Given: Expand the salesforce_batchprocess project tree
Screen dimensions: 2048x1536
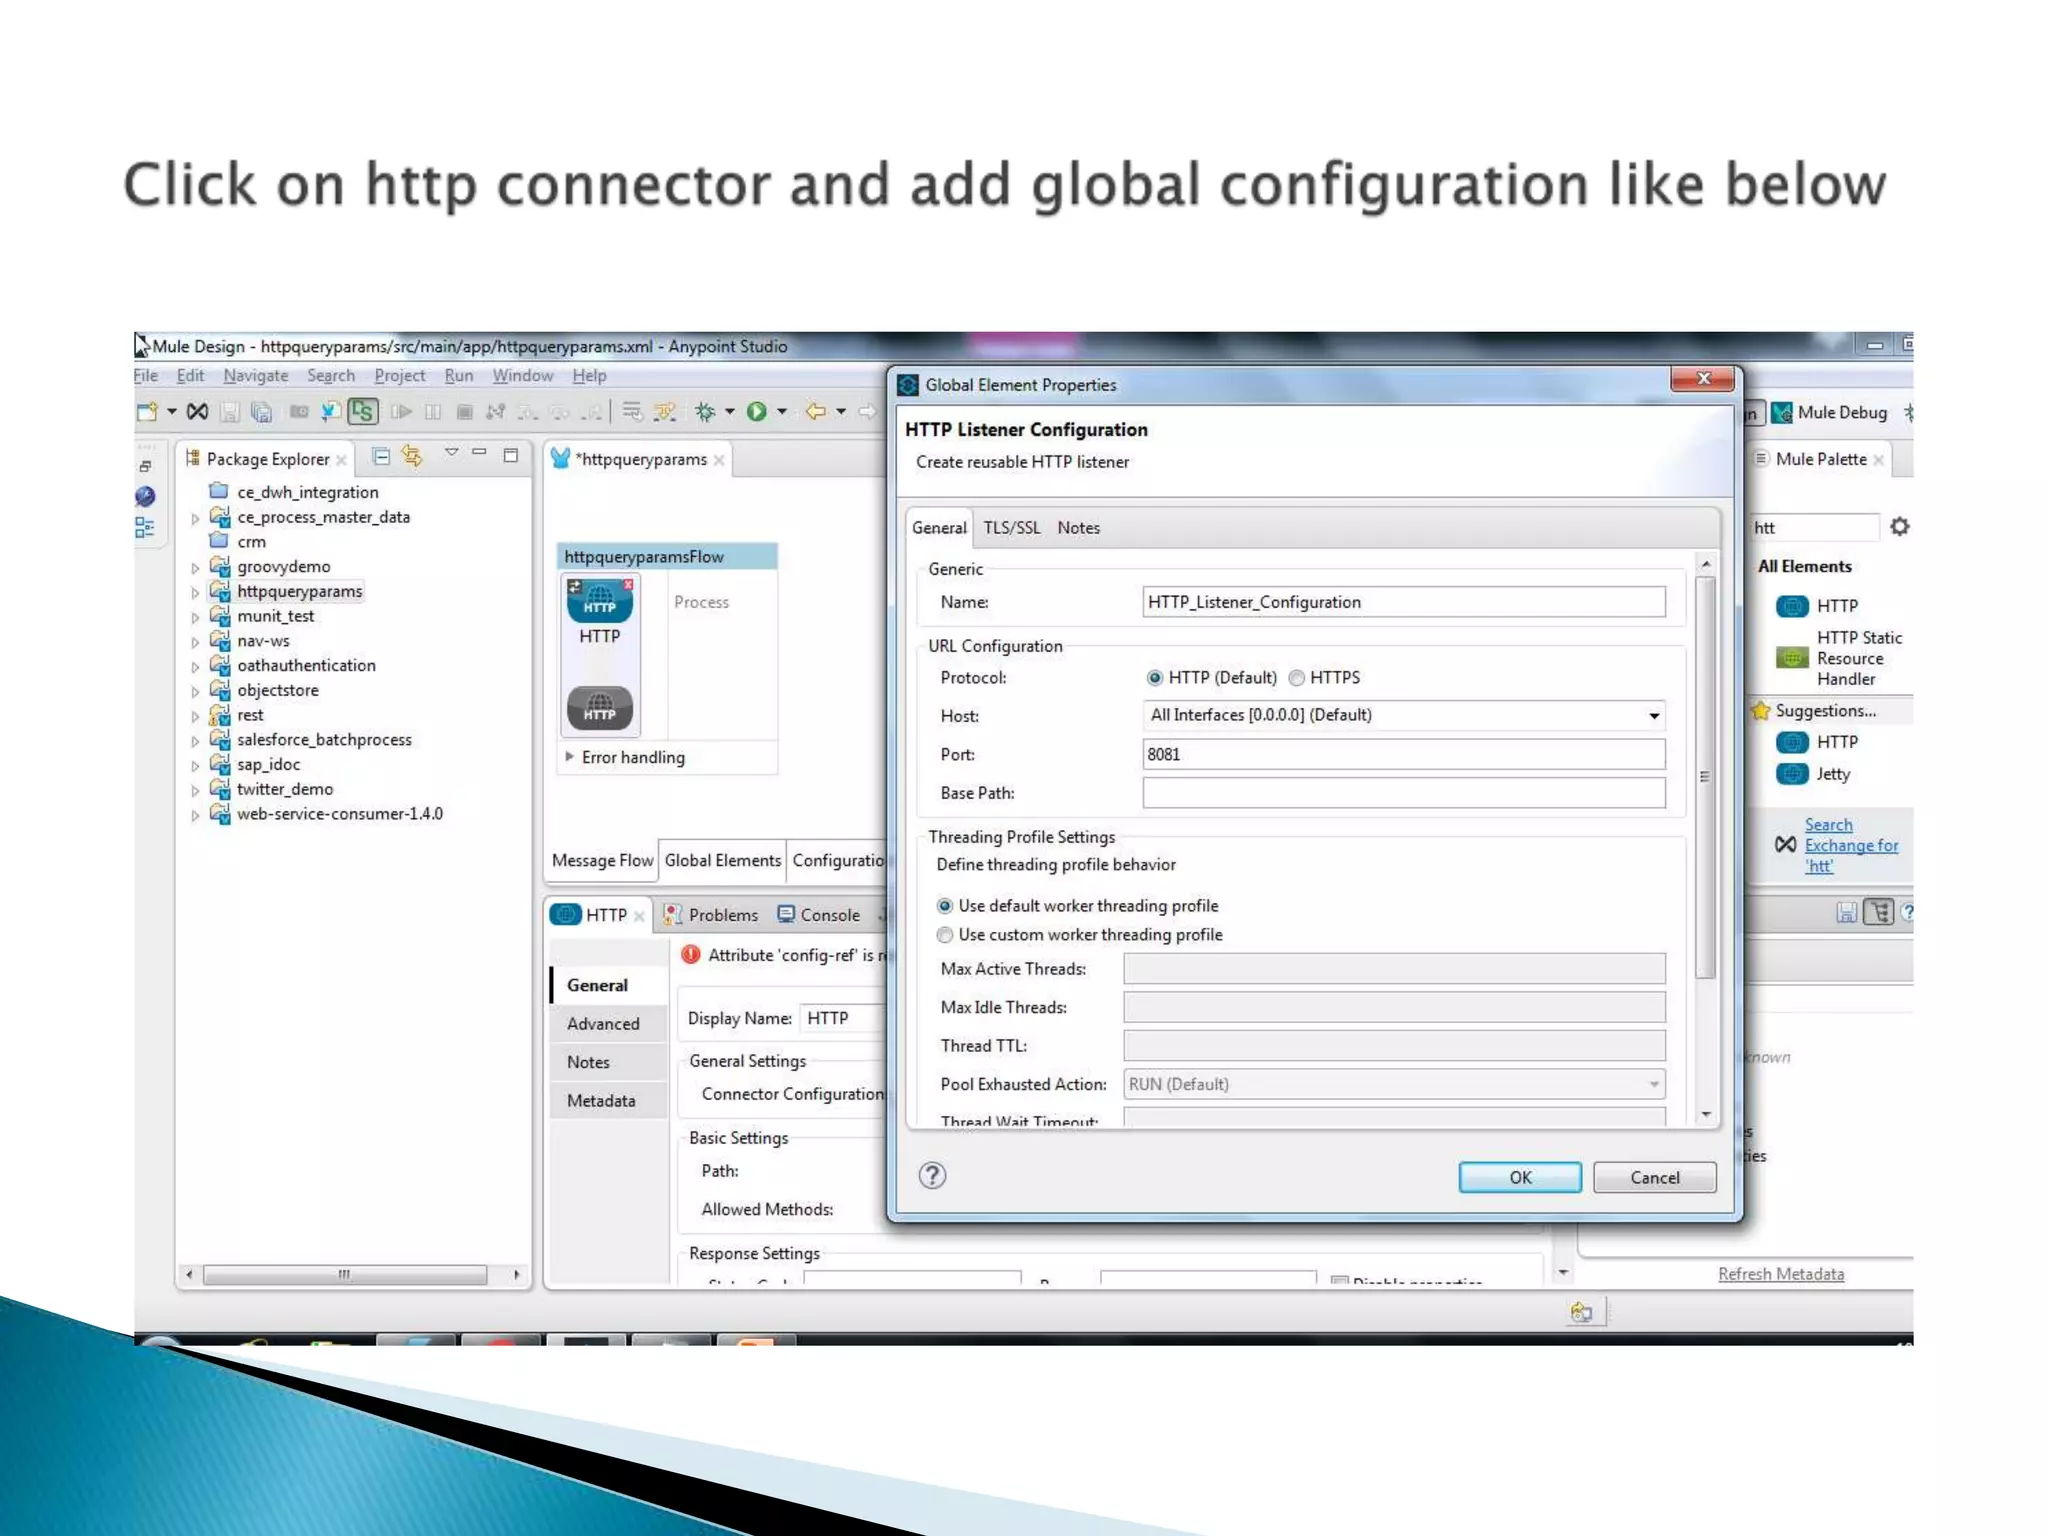Looking at the screenshot, I should tap(195, 741).
